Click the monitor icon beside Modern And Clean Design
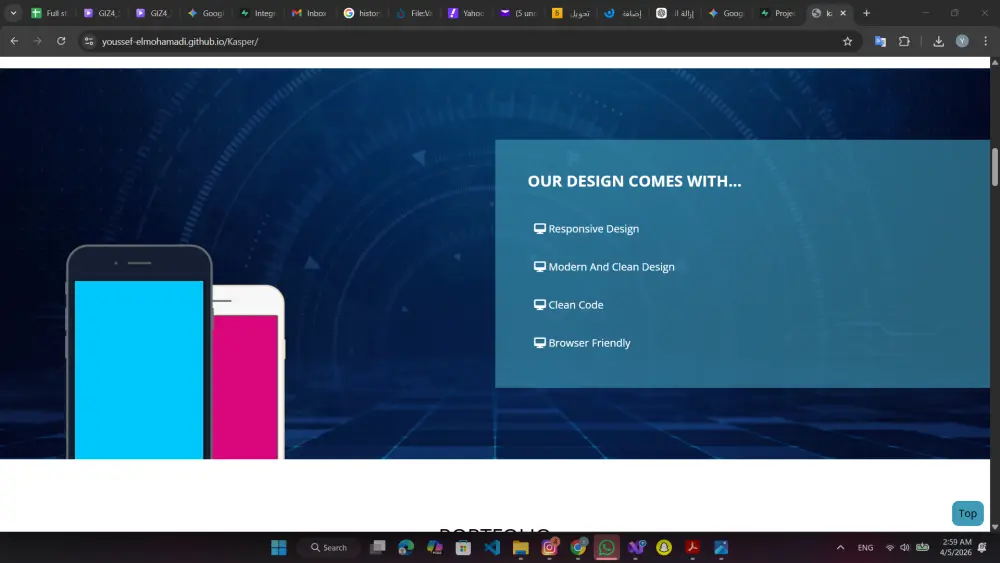Image resolution: width=1000 pixels, height=563 pixels. (540, 267)
